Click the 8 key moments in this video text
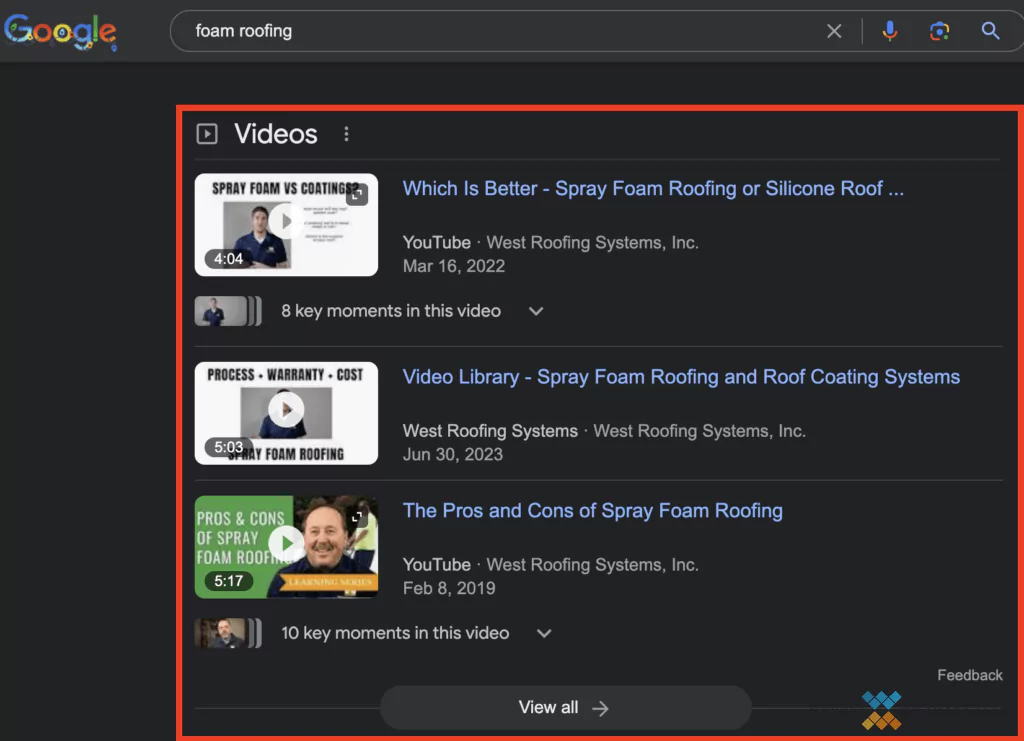The width and height of the screenshot is (1024, 741). [391, 311]
